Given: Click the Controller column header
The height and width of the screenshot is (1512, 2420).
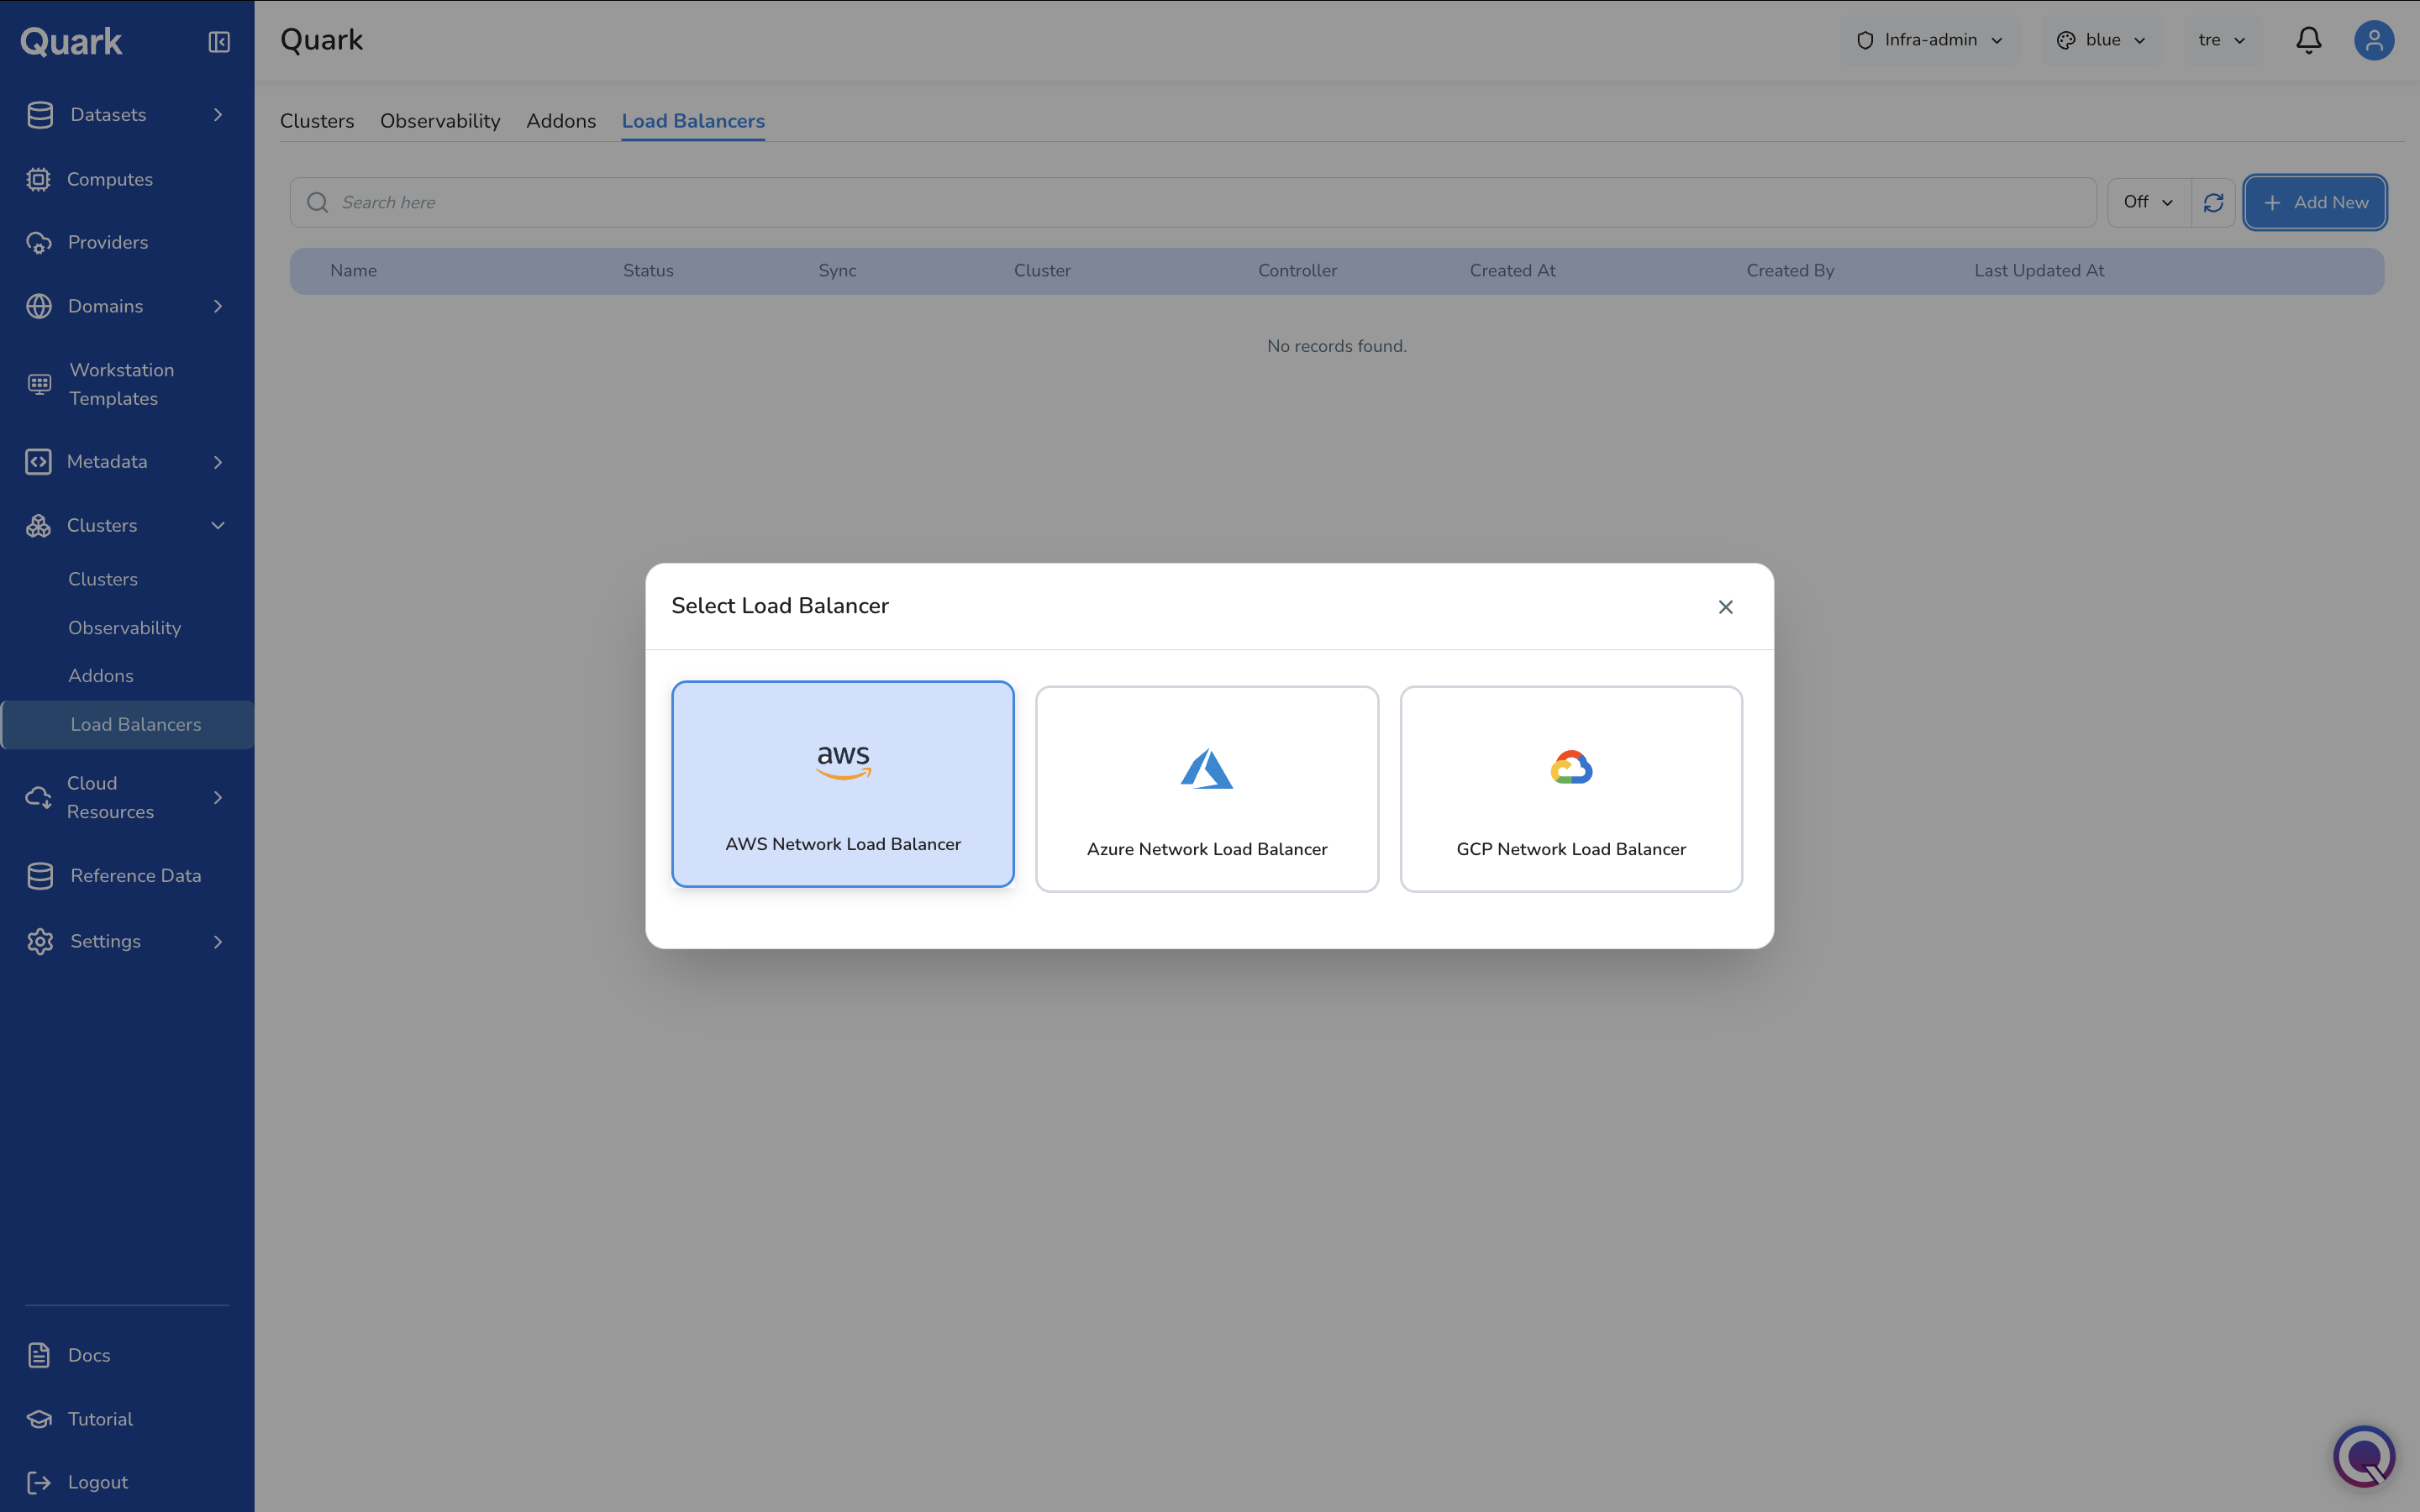Looking at the screenshot, I should tap(1297, 271).
